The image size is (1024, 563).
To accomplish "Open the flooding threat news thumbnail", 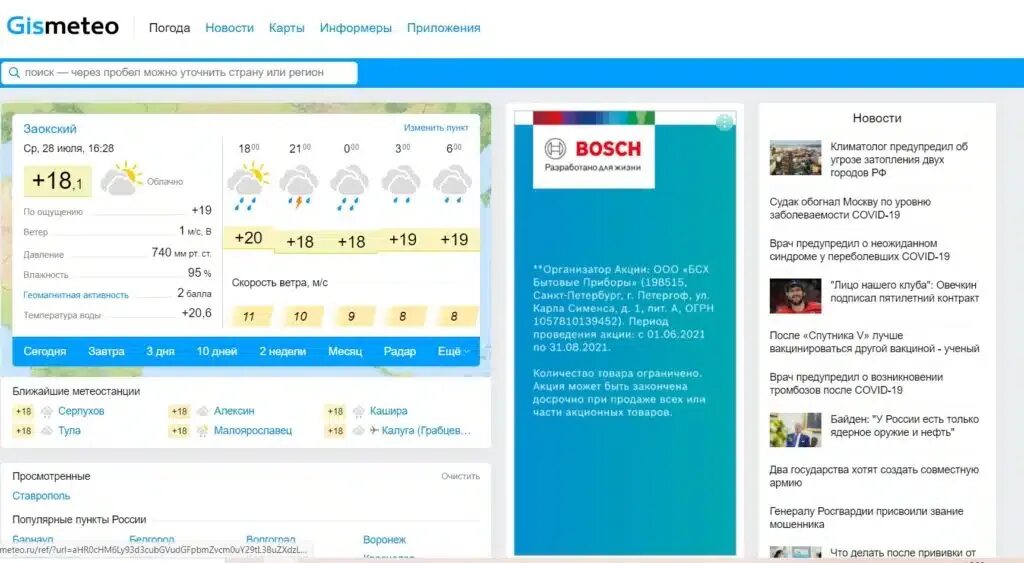I will pyautogui.click(x=795, y=157).
